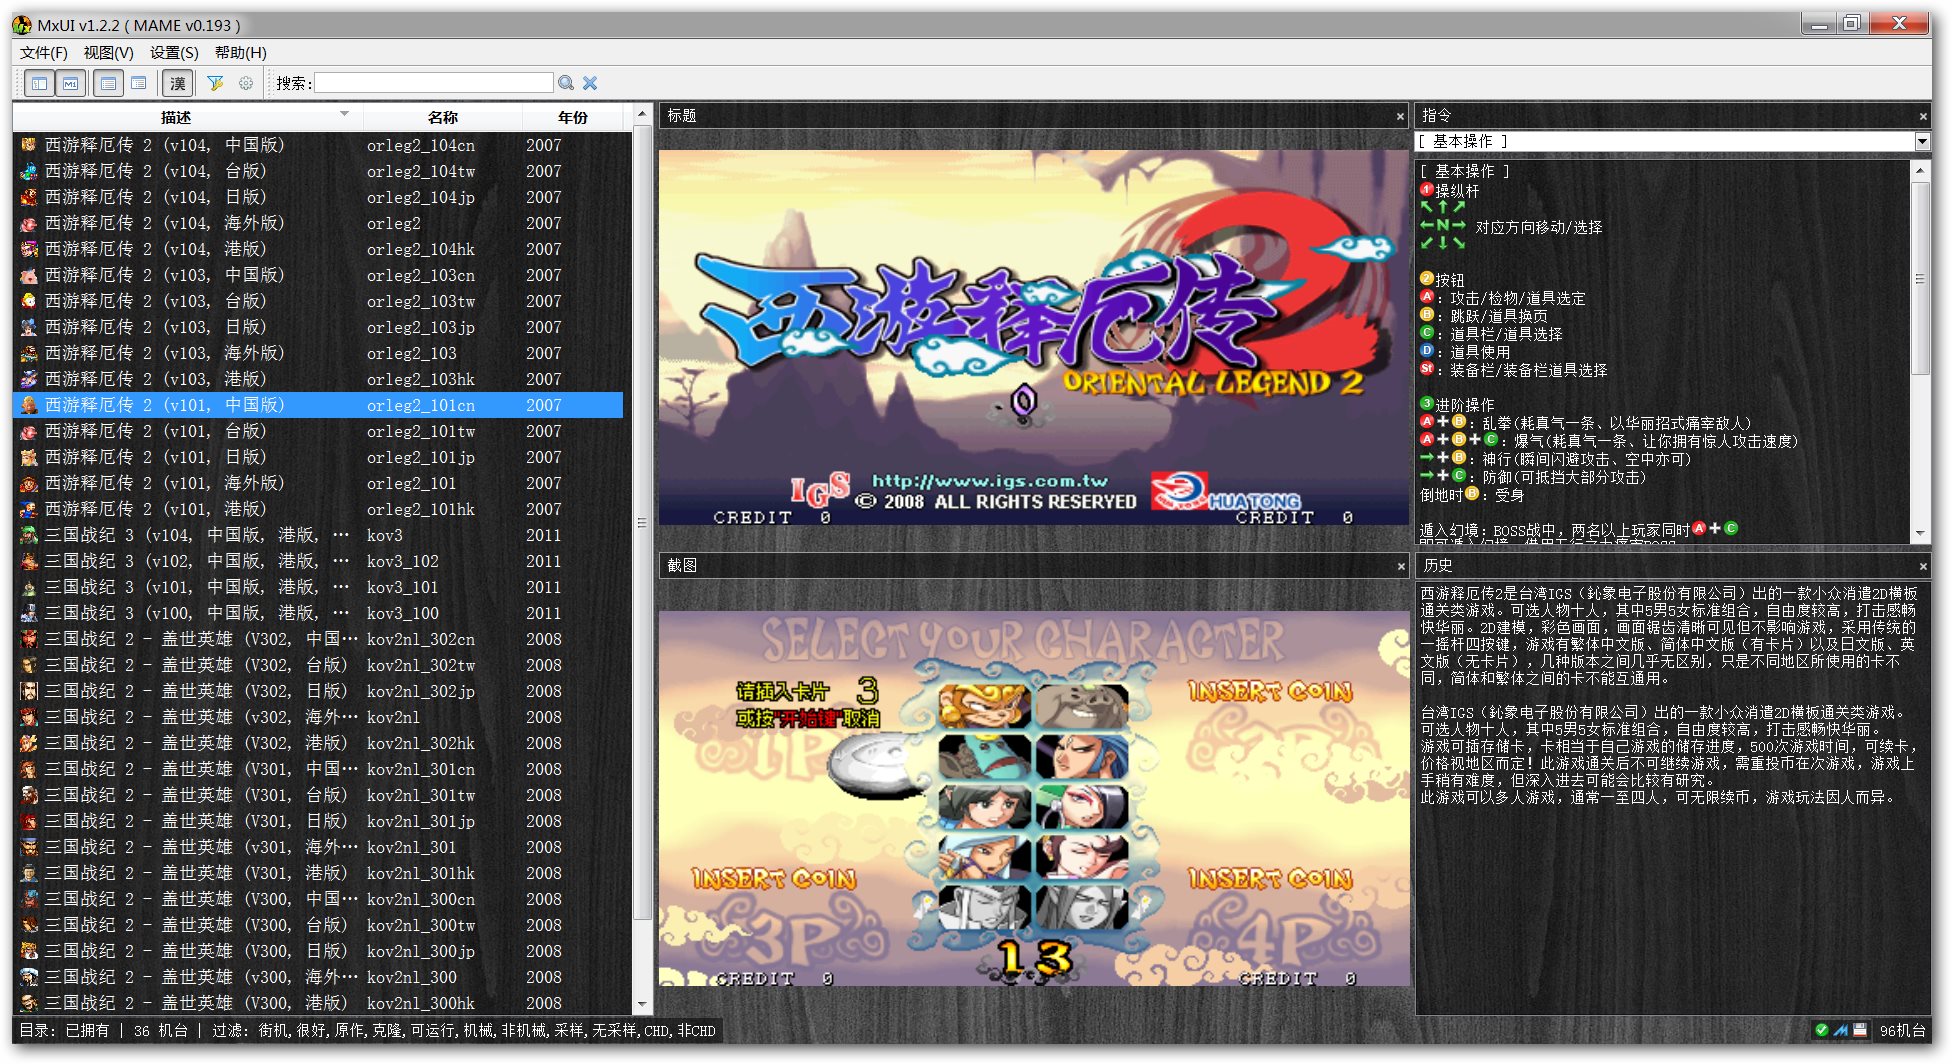Focus the 搜索 search input field
The width and height of the screenshot is (1952, 1064).
point(434,83)
